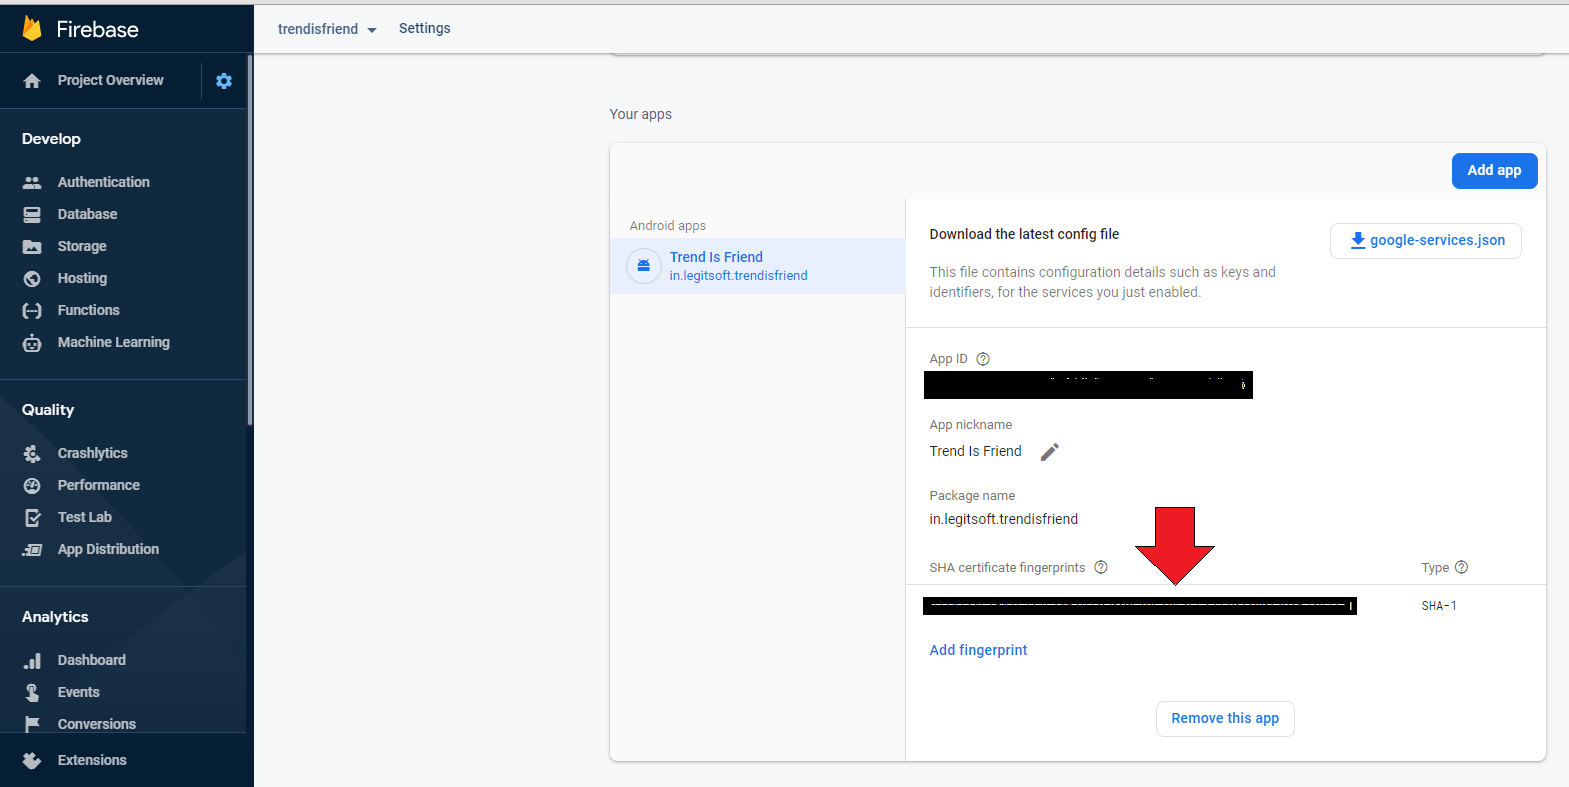Image resolution: width=1569 pixels, height=787 pixels.
Task: Select Trend Is Friend in Android apps list
Action: click(757, 266)
